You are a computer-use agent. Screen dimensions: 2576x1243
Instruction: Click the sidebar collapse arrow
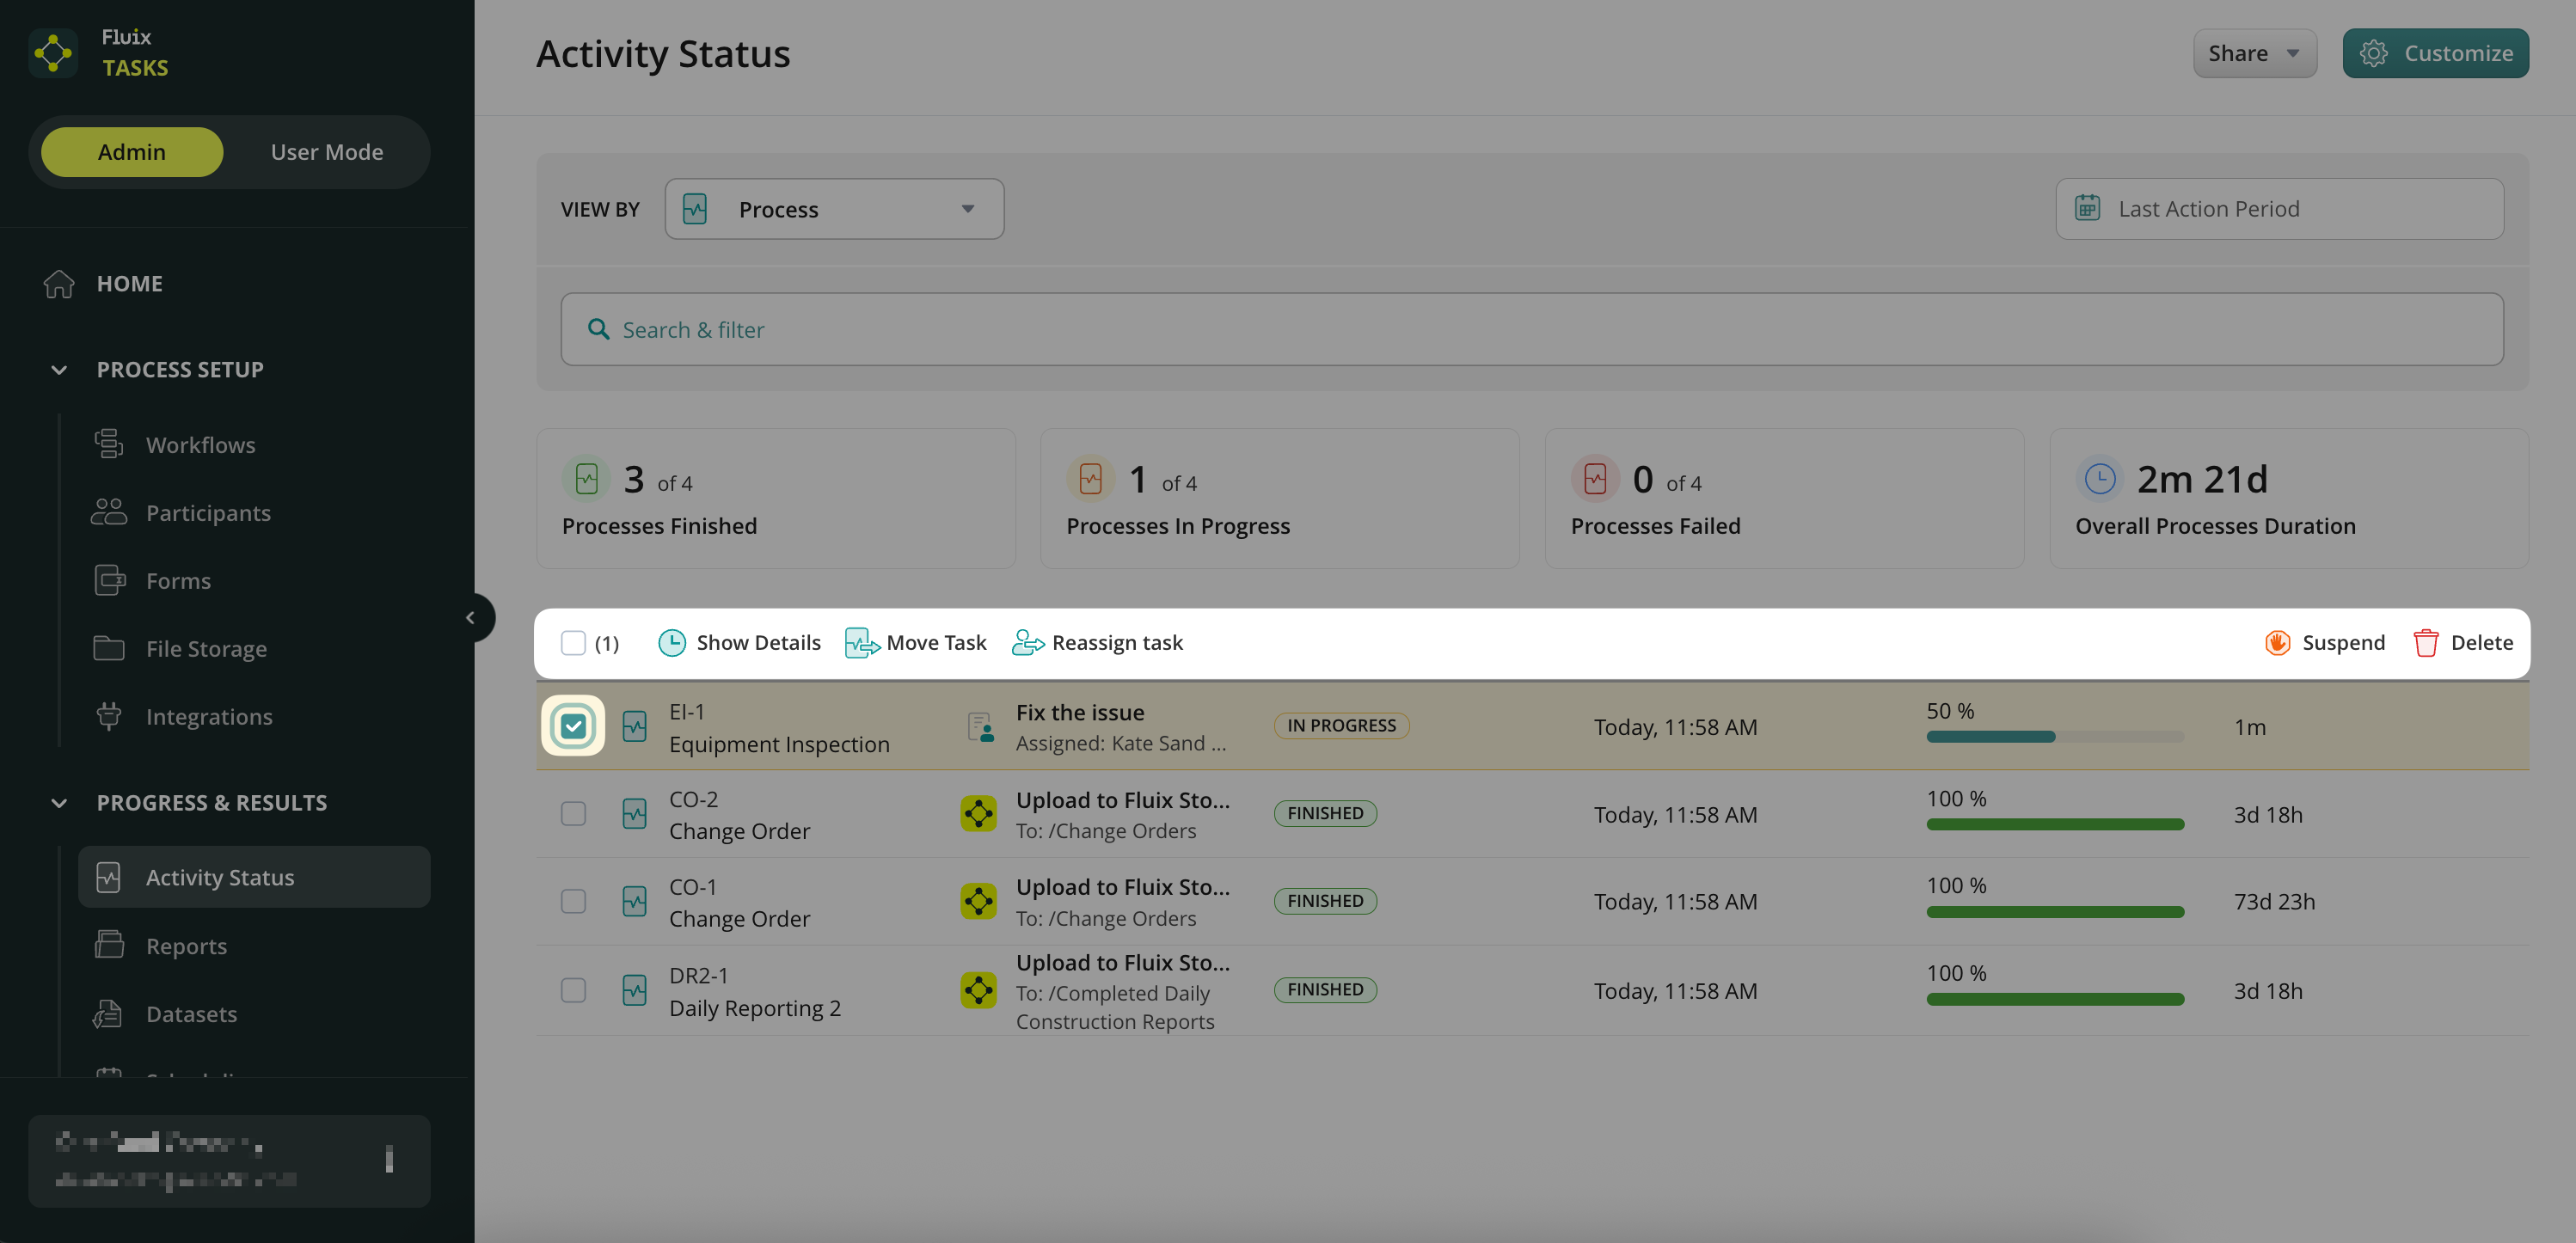tap(471, 618)
